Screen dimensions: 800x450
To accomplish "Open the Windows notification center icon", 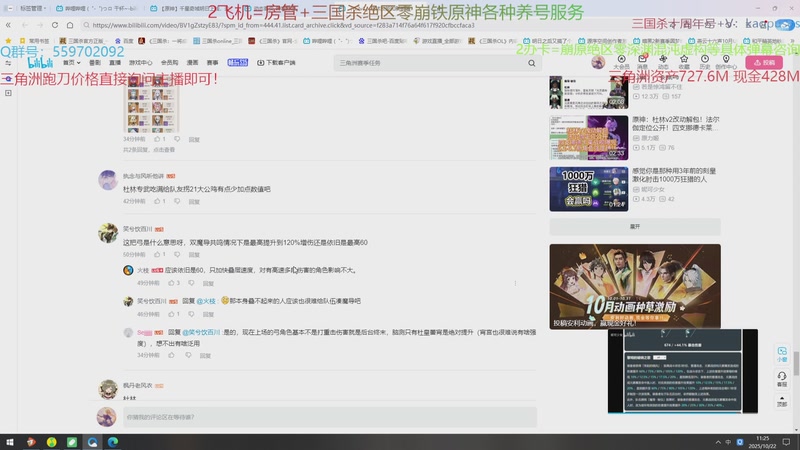I will click(786, 442).
